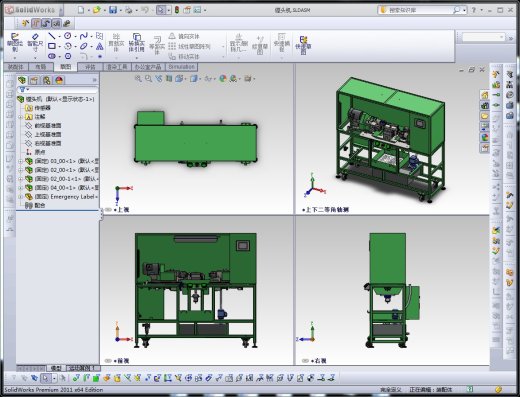This screenshot has width=520, height=397.
Task: Expand the 03_00<1> component node
Action: [20, 161]
